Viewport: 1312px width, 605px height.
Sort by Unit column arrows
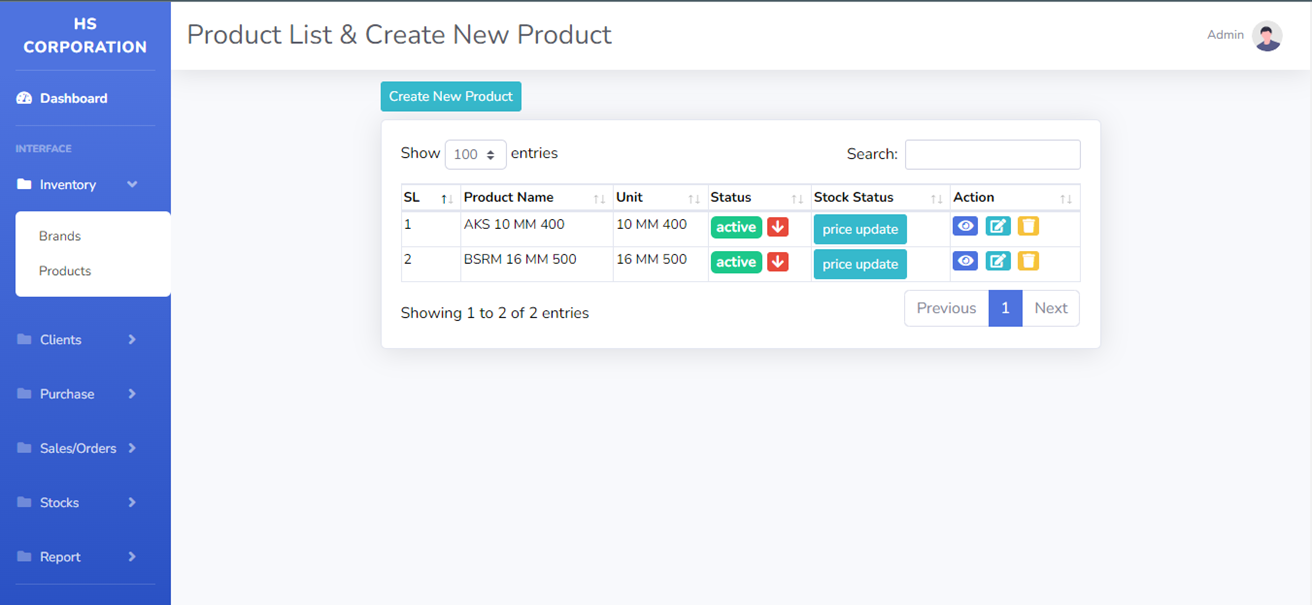point(694,198)
